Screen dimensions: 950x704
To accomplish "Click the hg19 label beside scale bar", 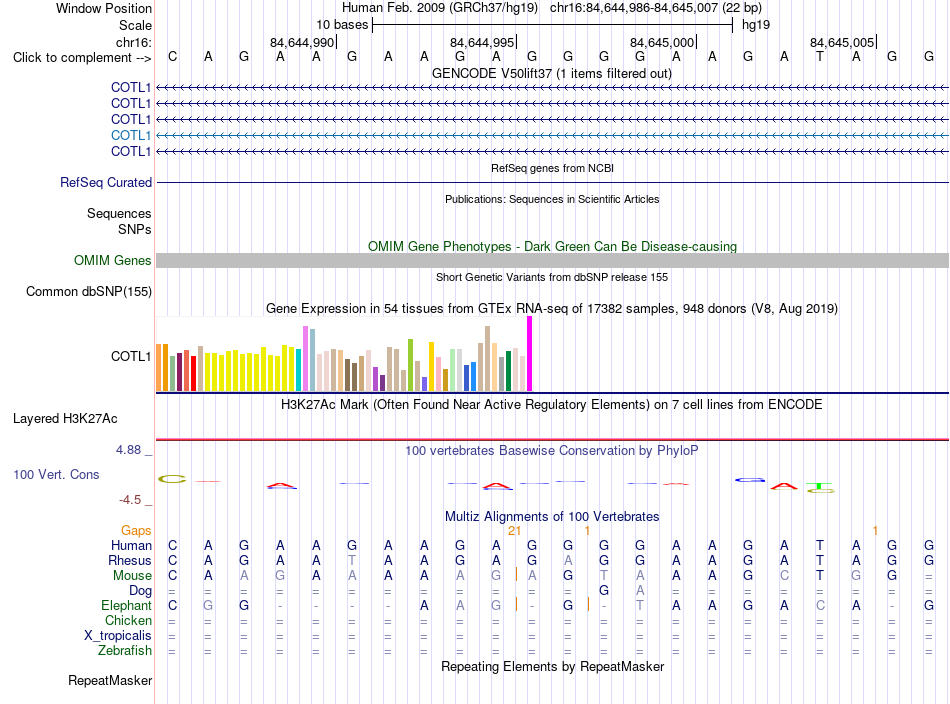I will point(756,25).
